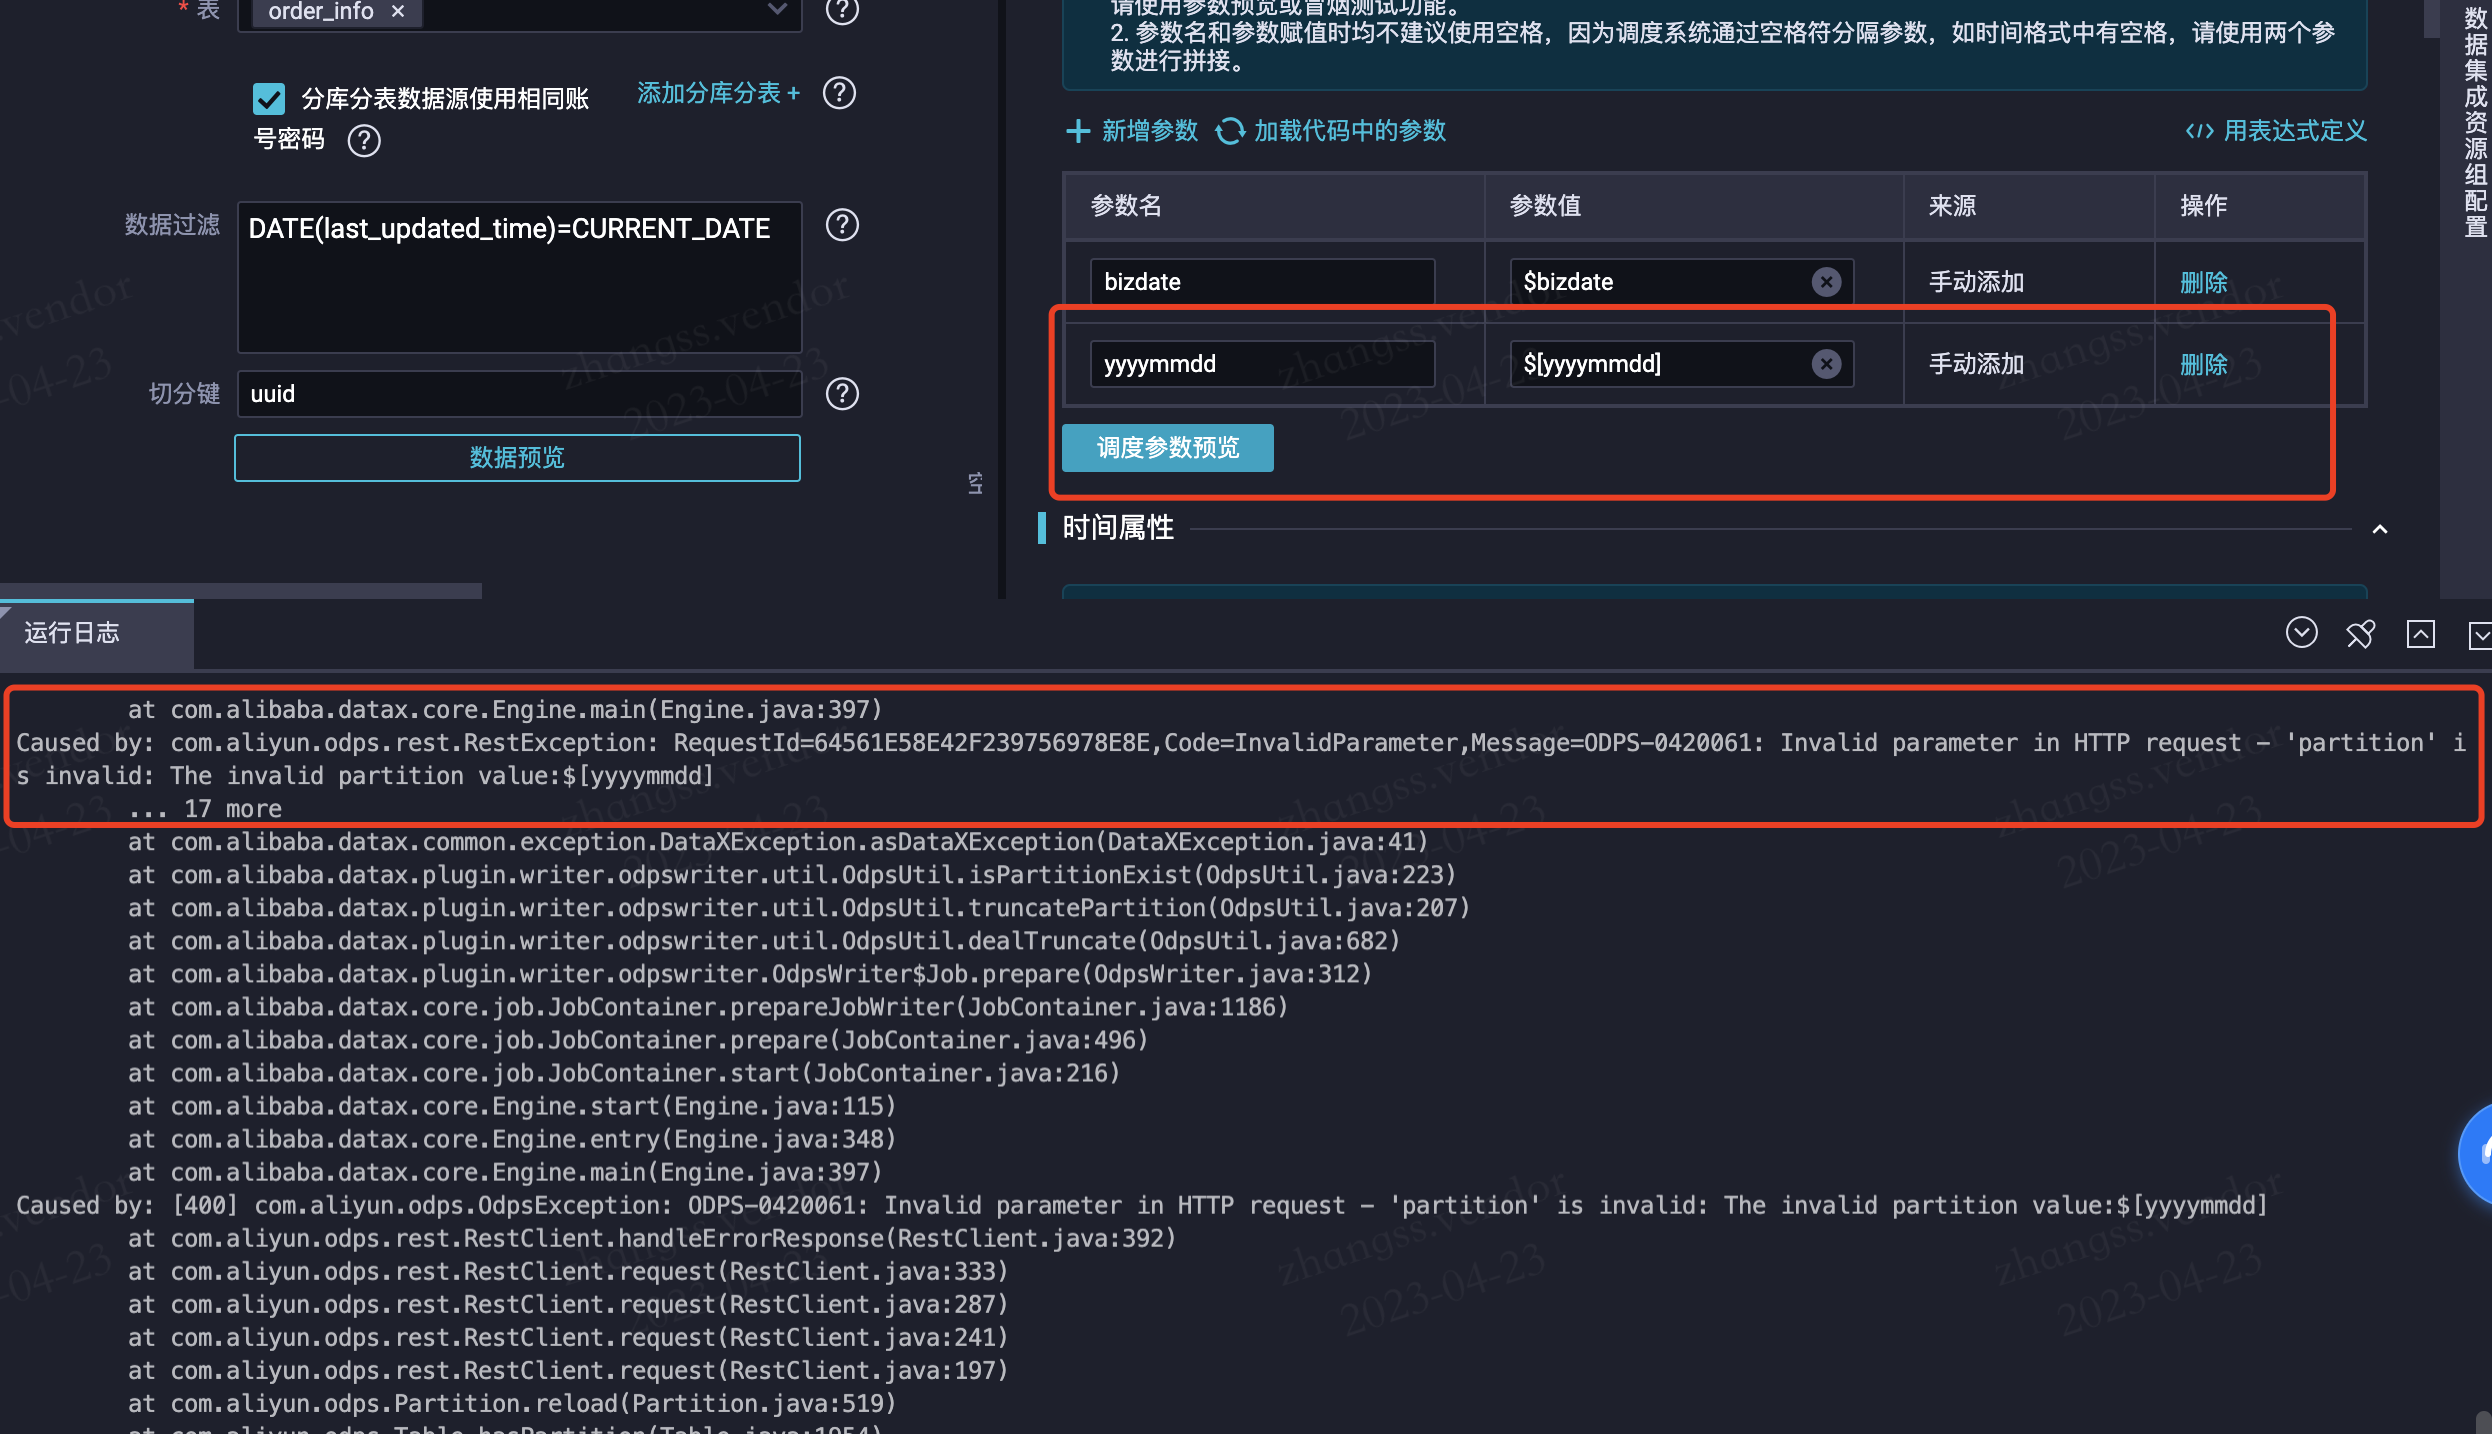2492x1434 pixels.
Task: Click the 数据预览 button
Action: pyautogui.click(x=517, y=458)
